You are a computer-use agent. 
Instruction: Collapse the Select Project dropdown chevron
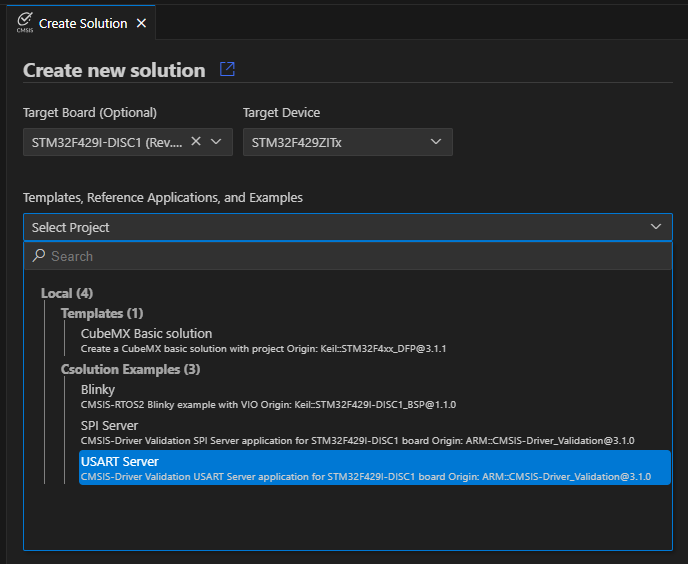pos(656,227)
